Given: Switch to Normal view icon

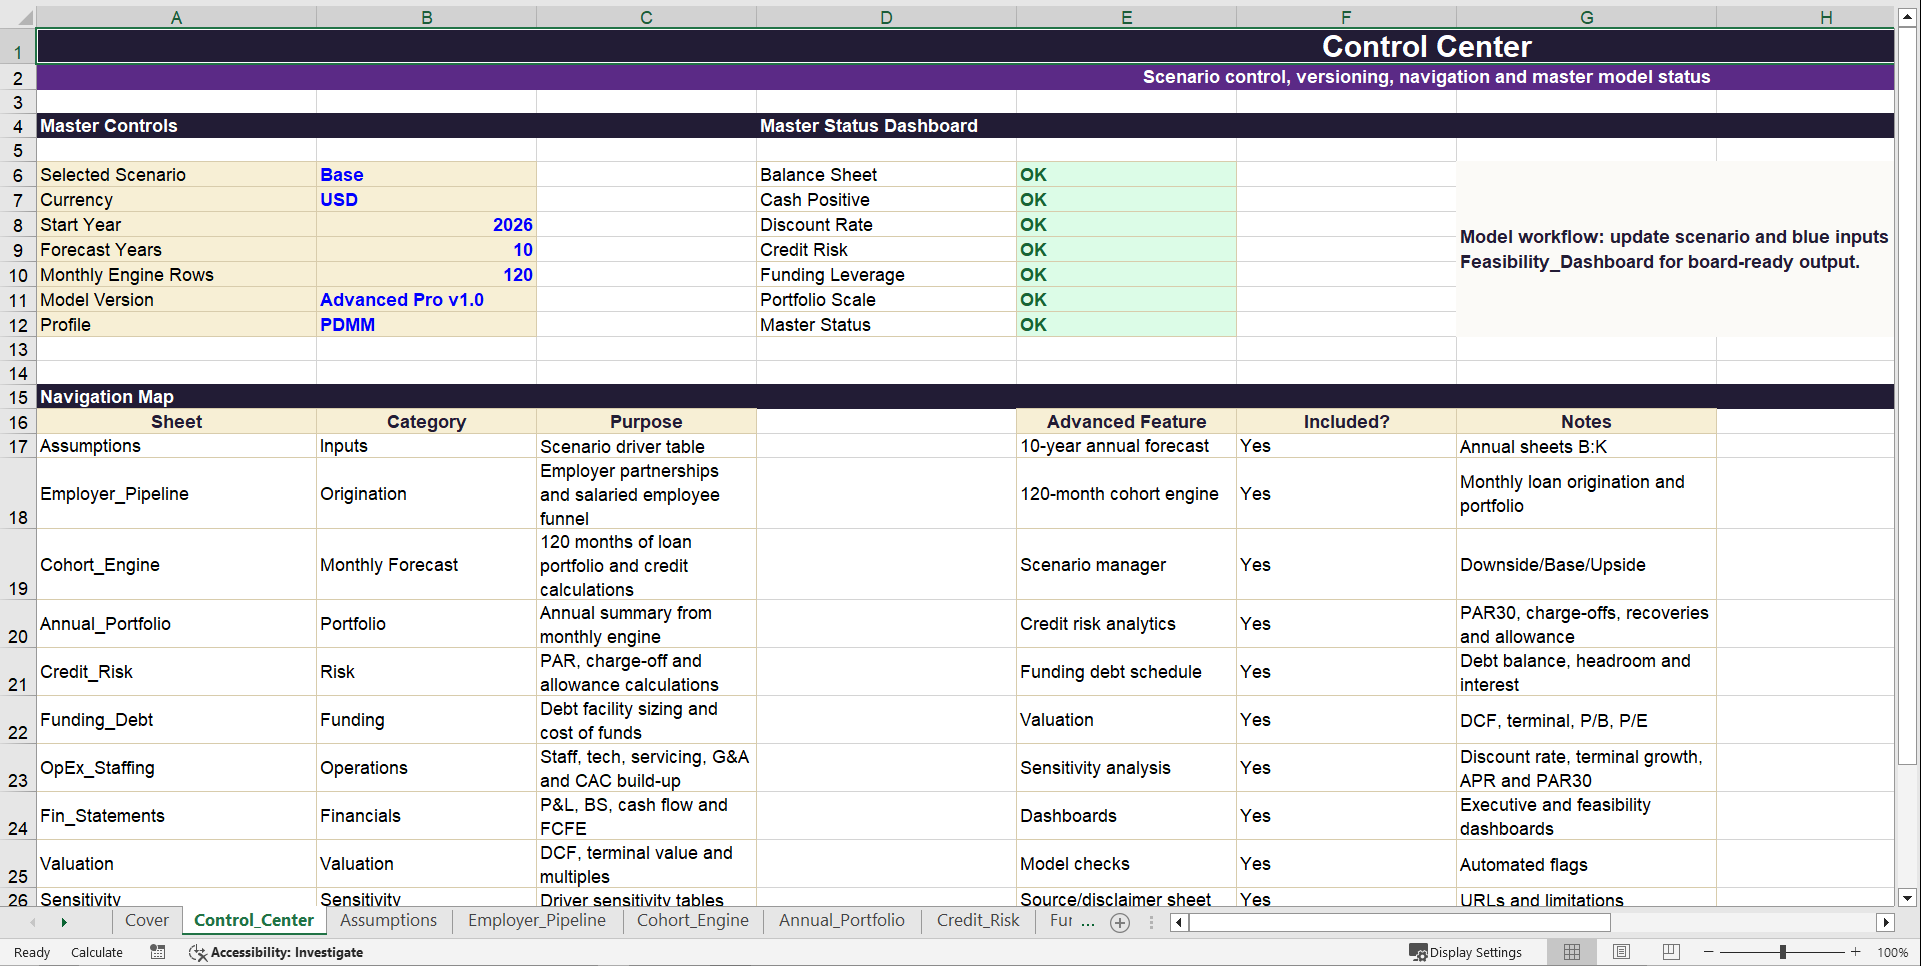Looking at the screenshot, I should point(1572,952).
